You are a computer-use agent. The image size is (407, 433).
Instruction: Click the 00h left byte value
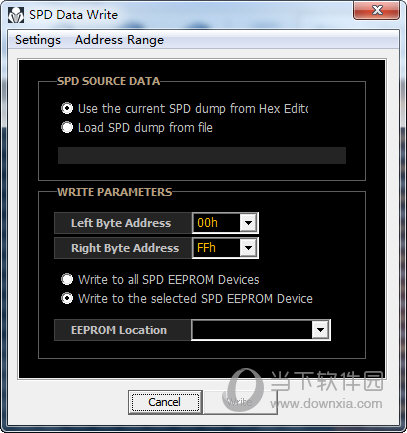coord(207,223)
